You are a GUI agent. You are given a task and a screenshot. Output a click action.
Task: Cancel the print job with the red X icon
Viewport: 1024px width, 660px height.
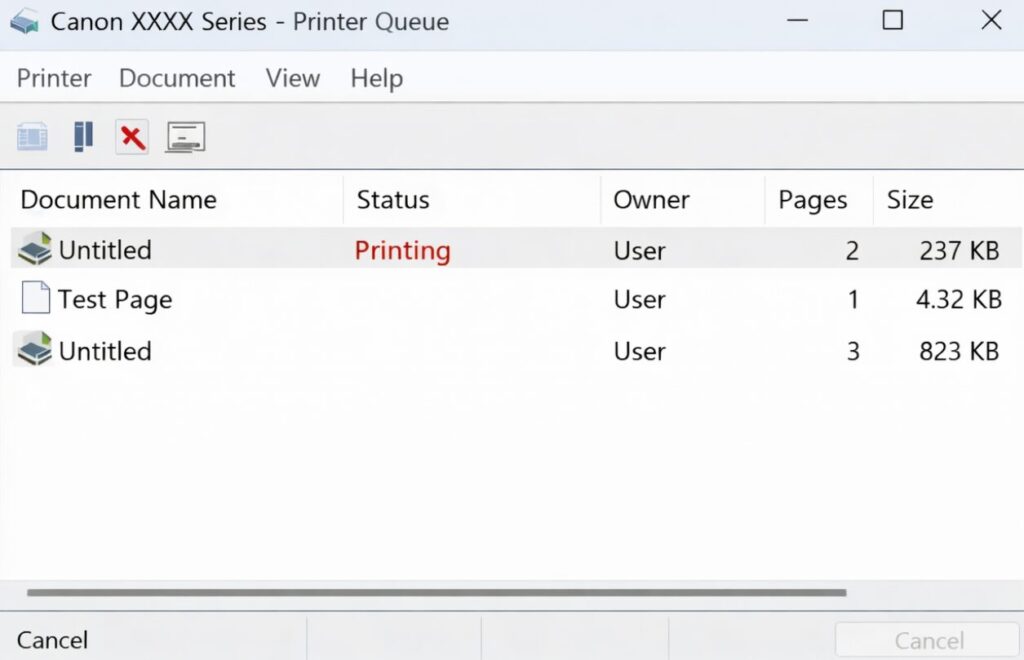[x=131, y=136]
